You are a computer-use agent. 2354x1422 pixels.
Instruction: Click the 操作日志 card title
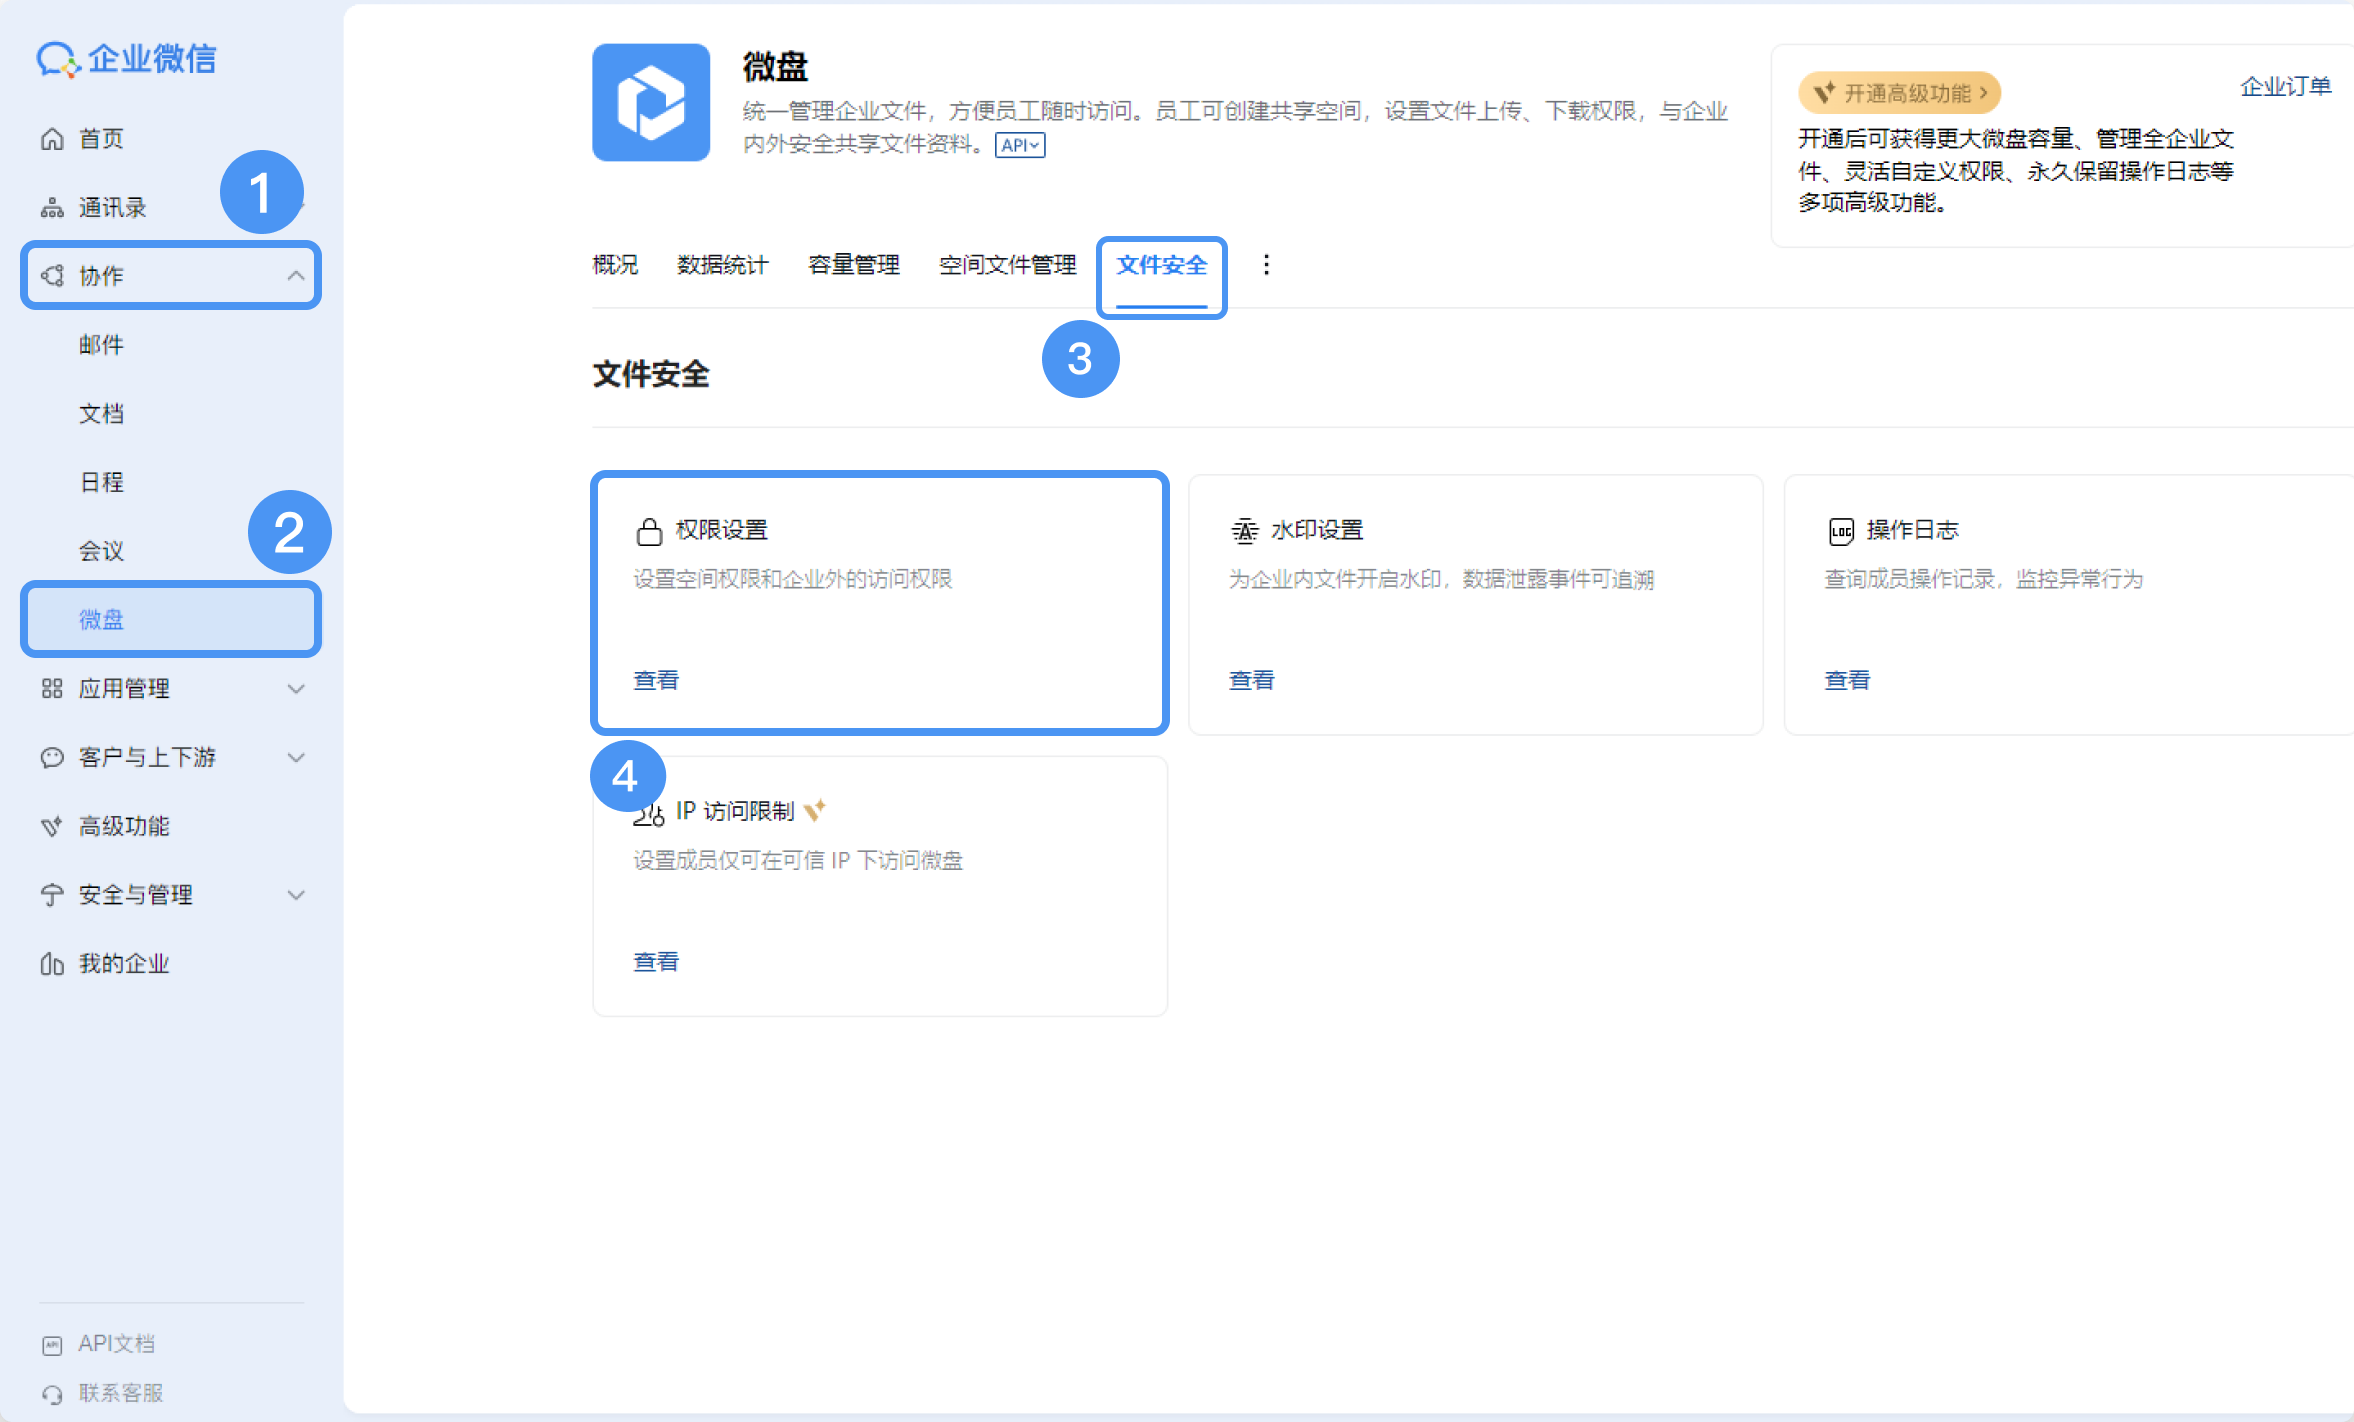click(x=1913, y=530)
